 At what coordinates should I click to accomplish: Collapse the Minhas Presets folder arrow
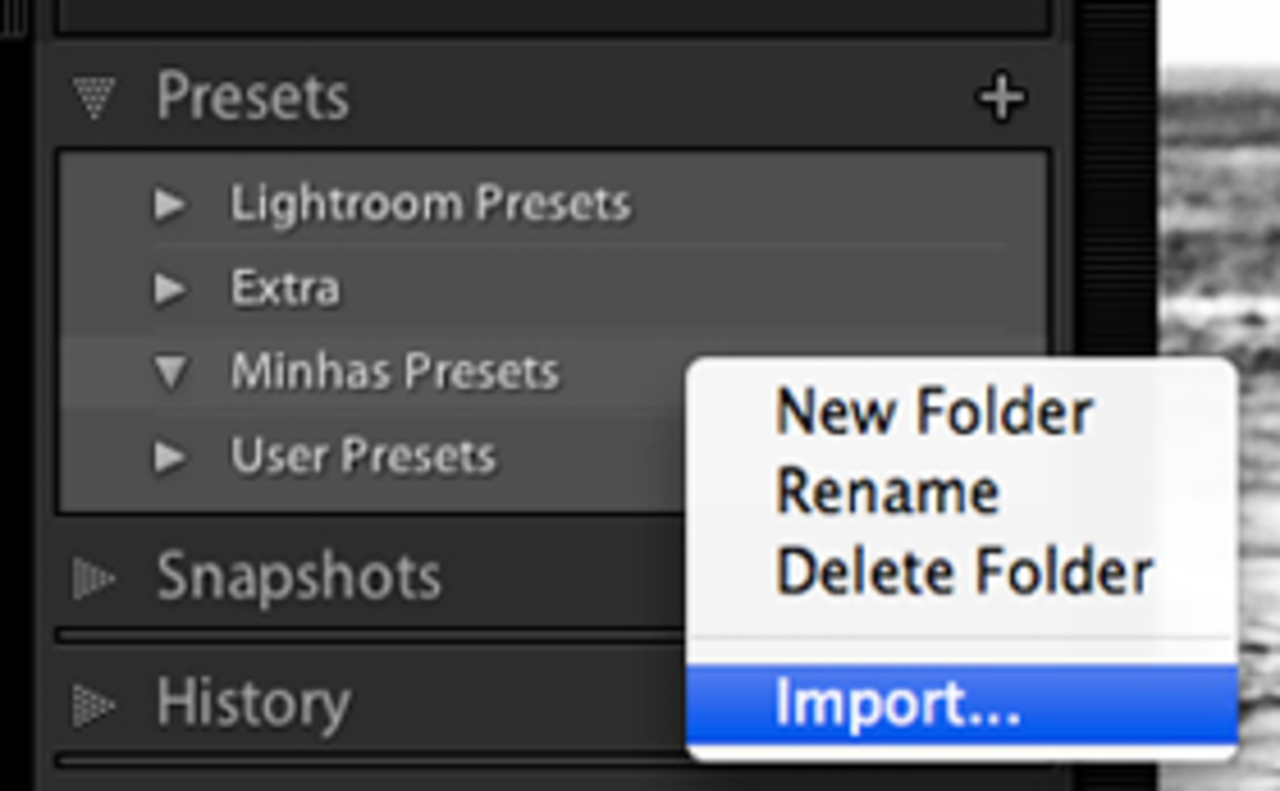click(x=171, y=373)
